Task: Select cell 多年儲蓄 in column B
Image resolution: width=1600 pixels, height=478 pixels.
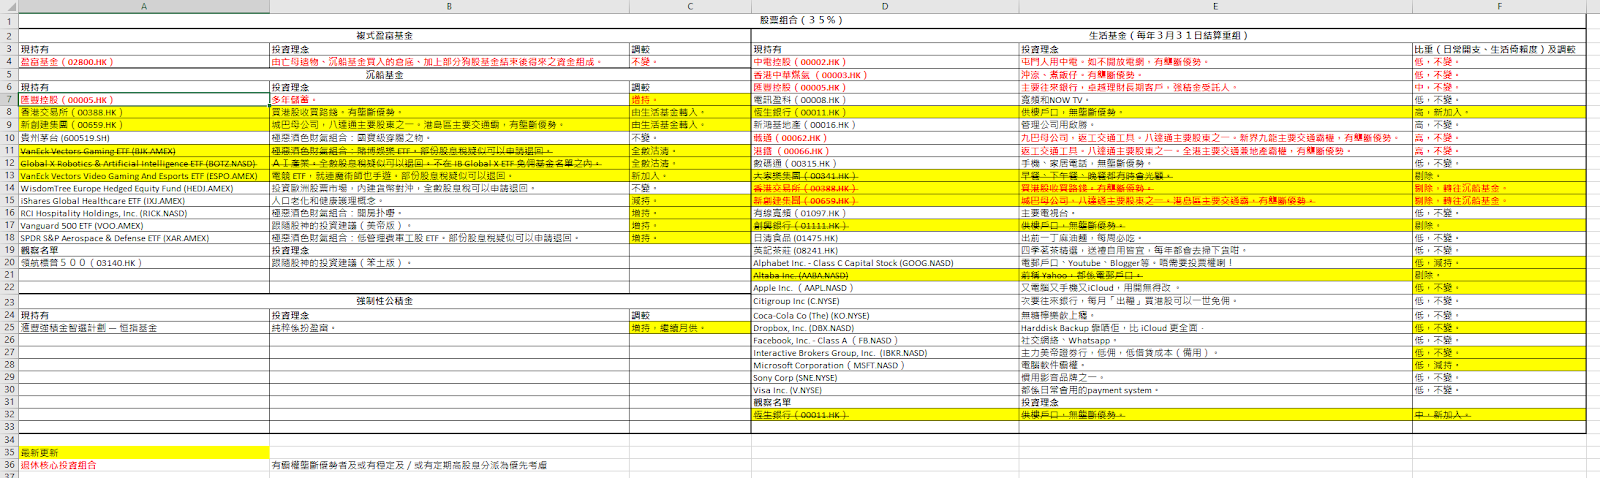Action: tap(449, 100)
